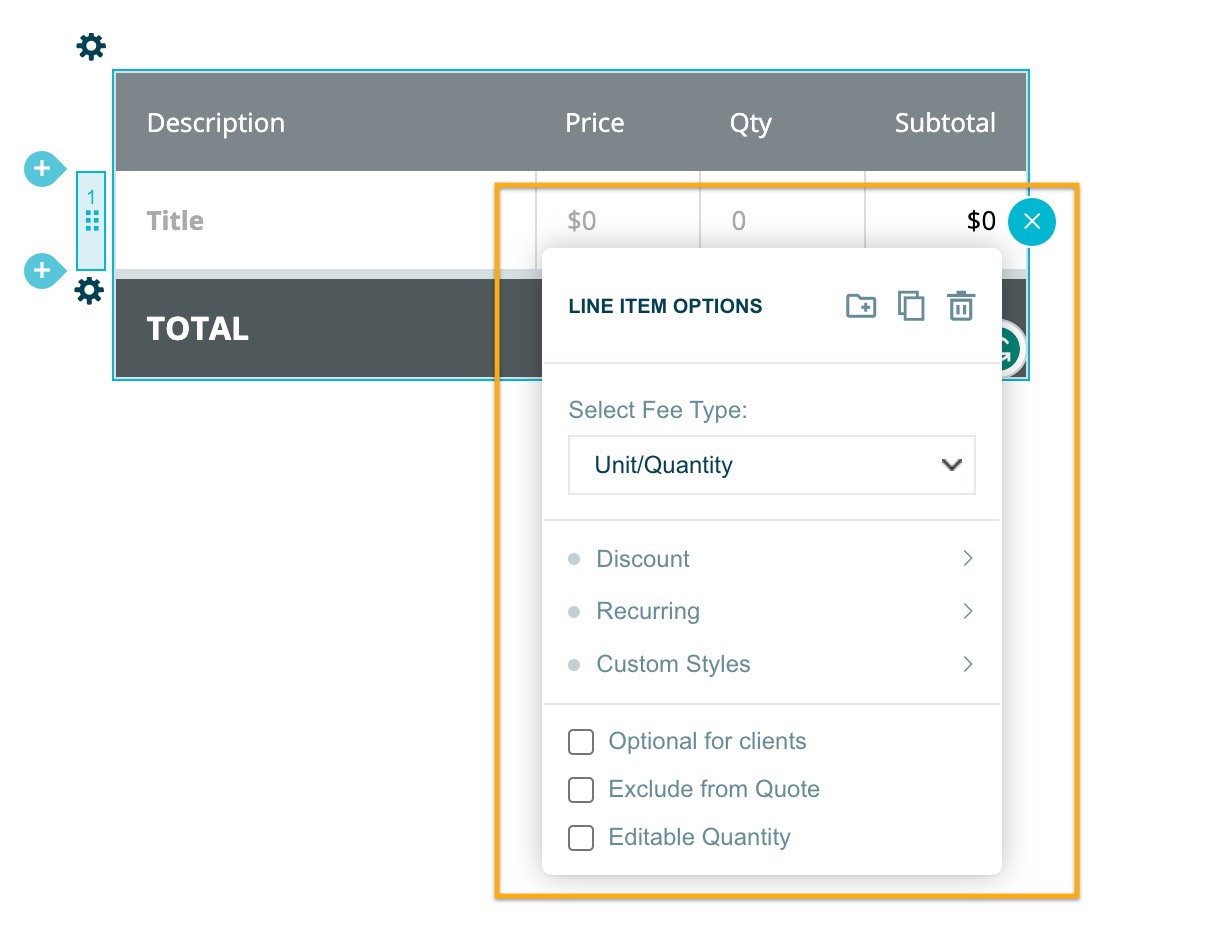Save the line item to the library folder
This screenshot has width=1226, height=930.
861,306
